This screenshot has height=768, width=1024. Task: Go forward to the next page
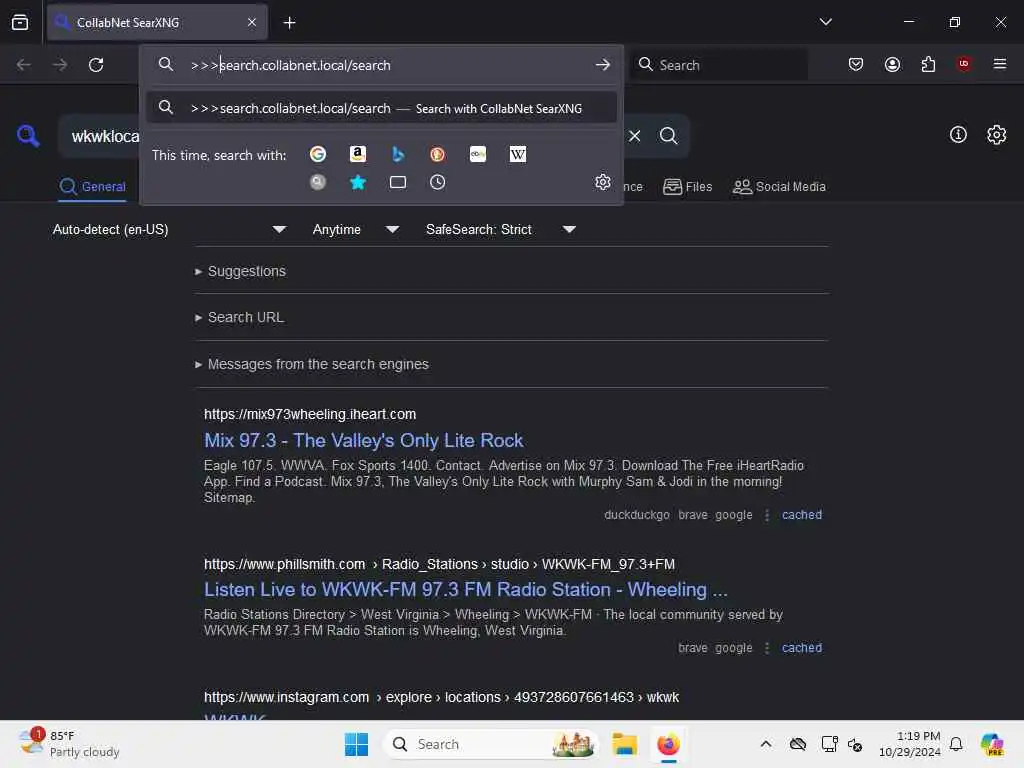[59, 65]
